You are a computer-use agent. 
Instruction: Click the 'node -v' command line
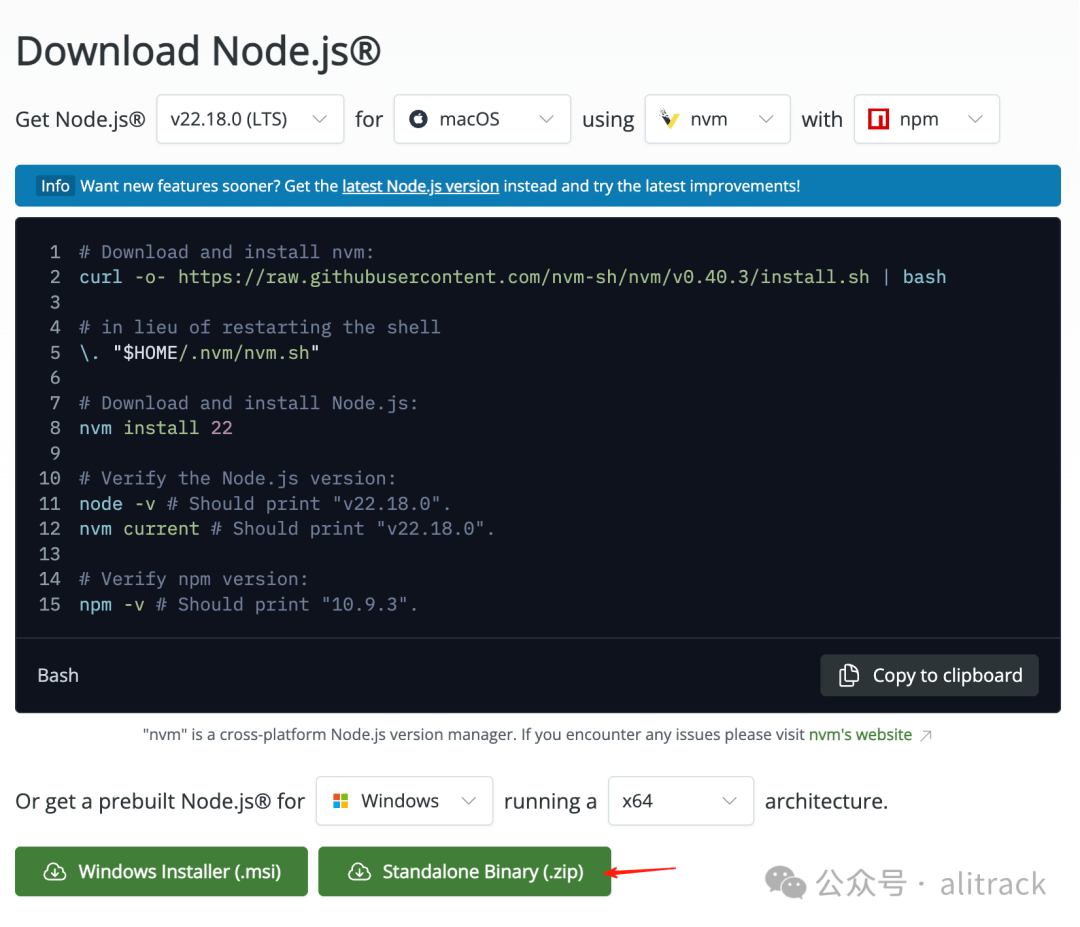pos(265,503)
